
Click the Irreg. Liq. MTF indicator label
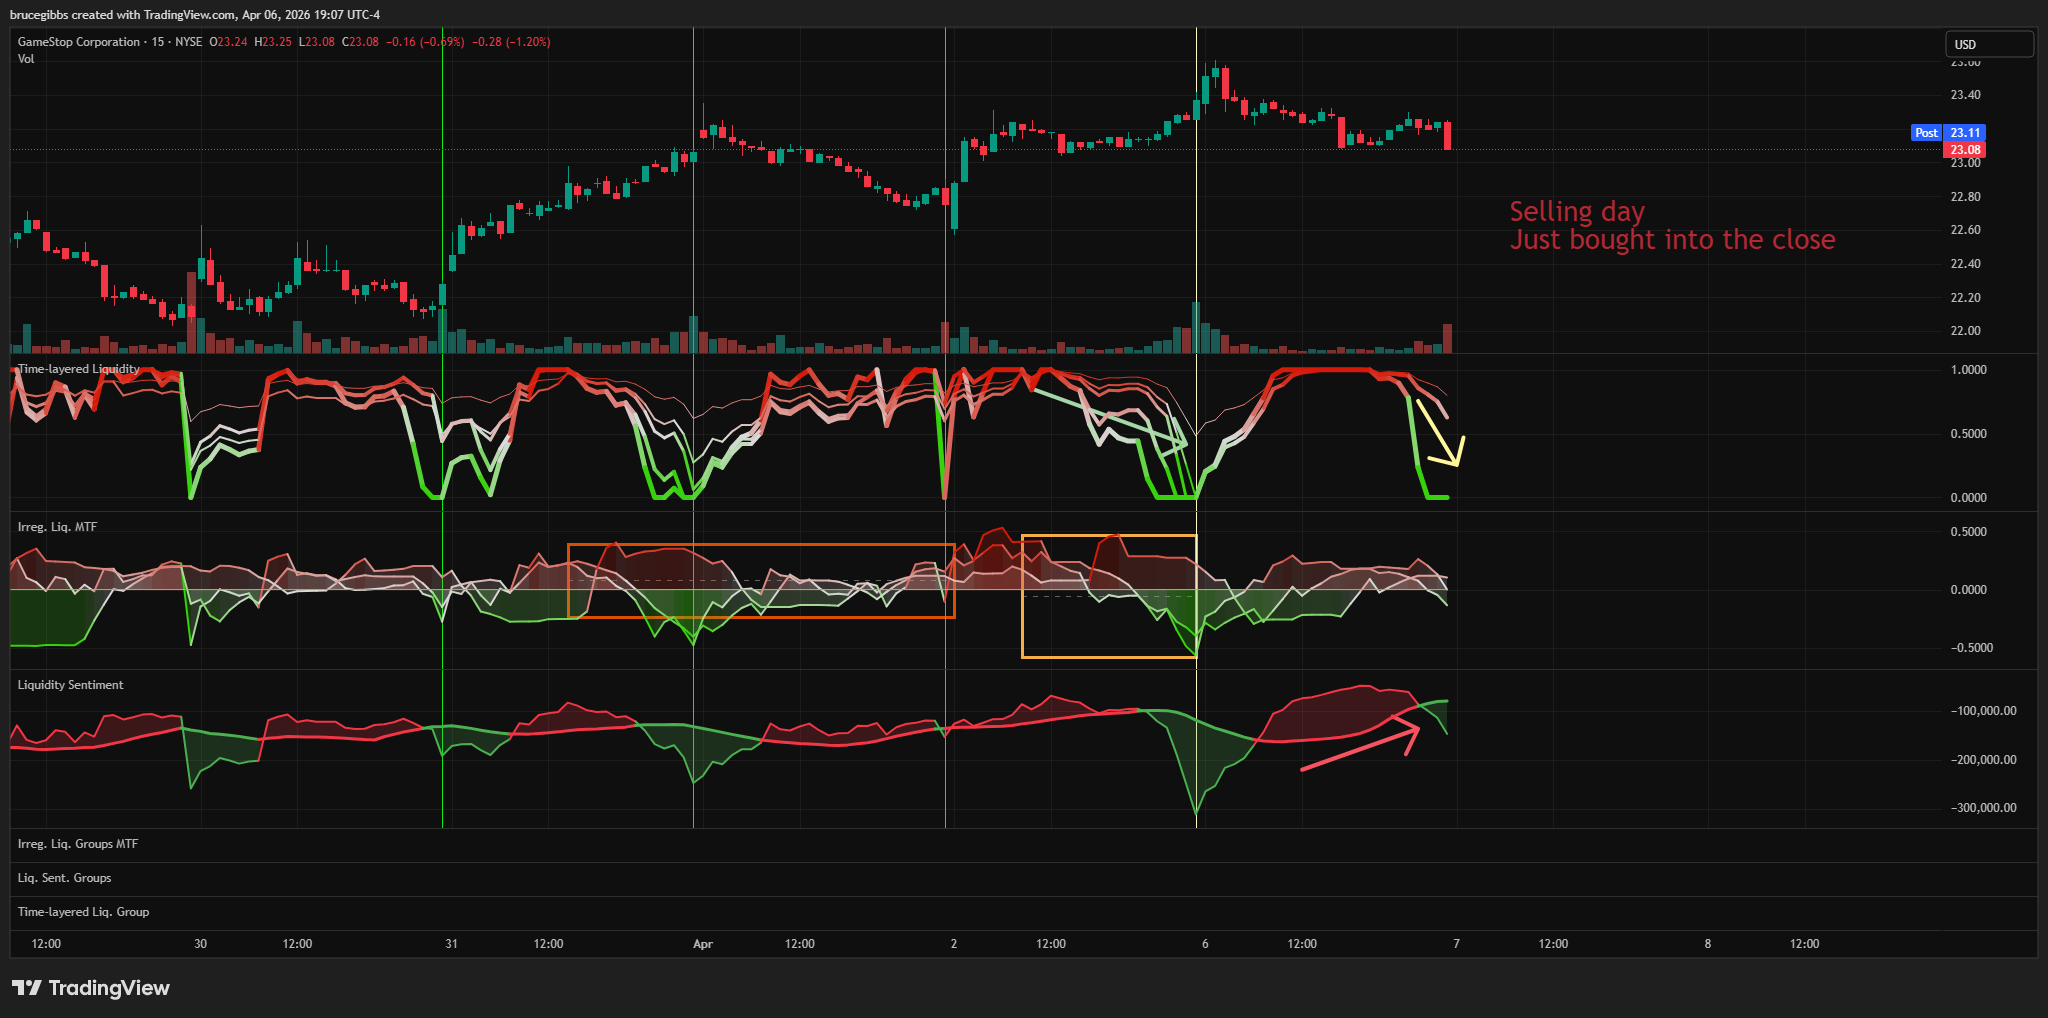[x=57, y=527]
